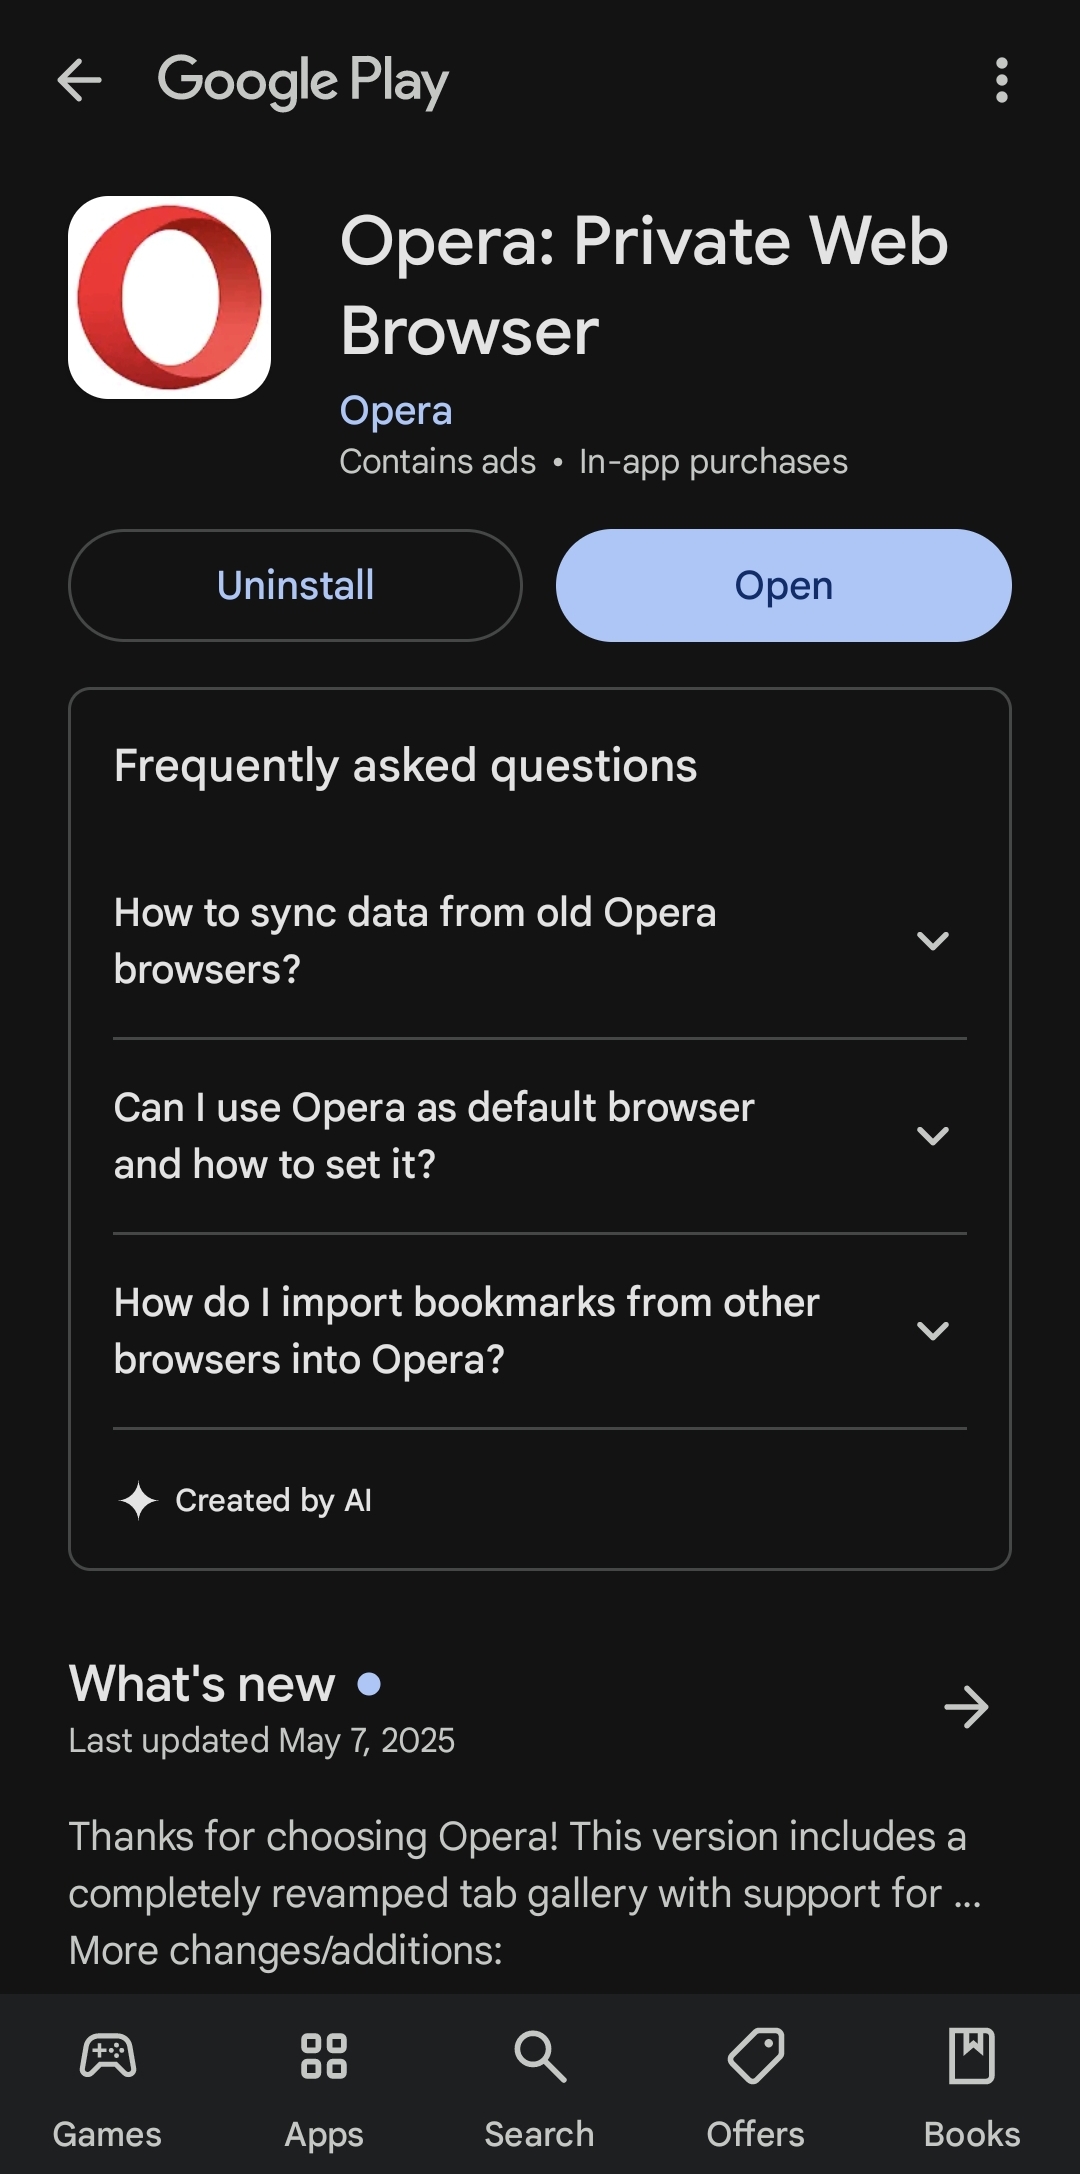
Task: Expand the sync data from old Opera question
Action: click(x=932, y=941)
